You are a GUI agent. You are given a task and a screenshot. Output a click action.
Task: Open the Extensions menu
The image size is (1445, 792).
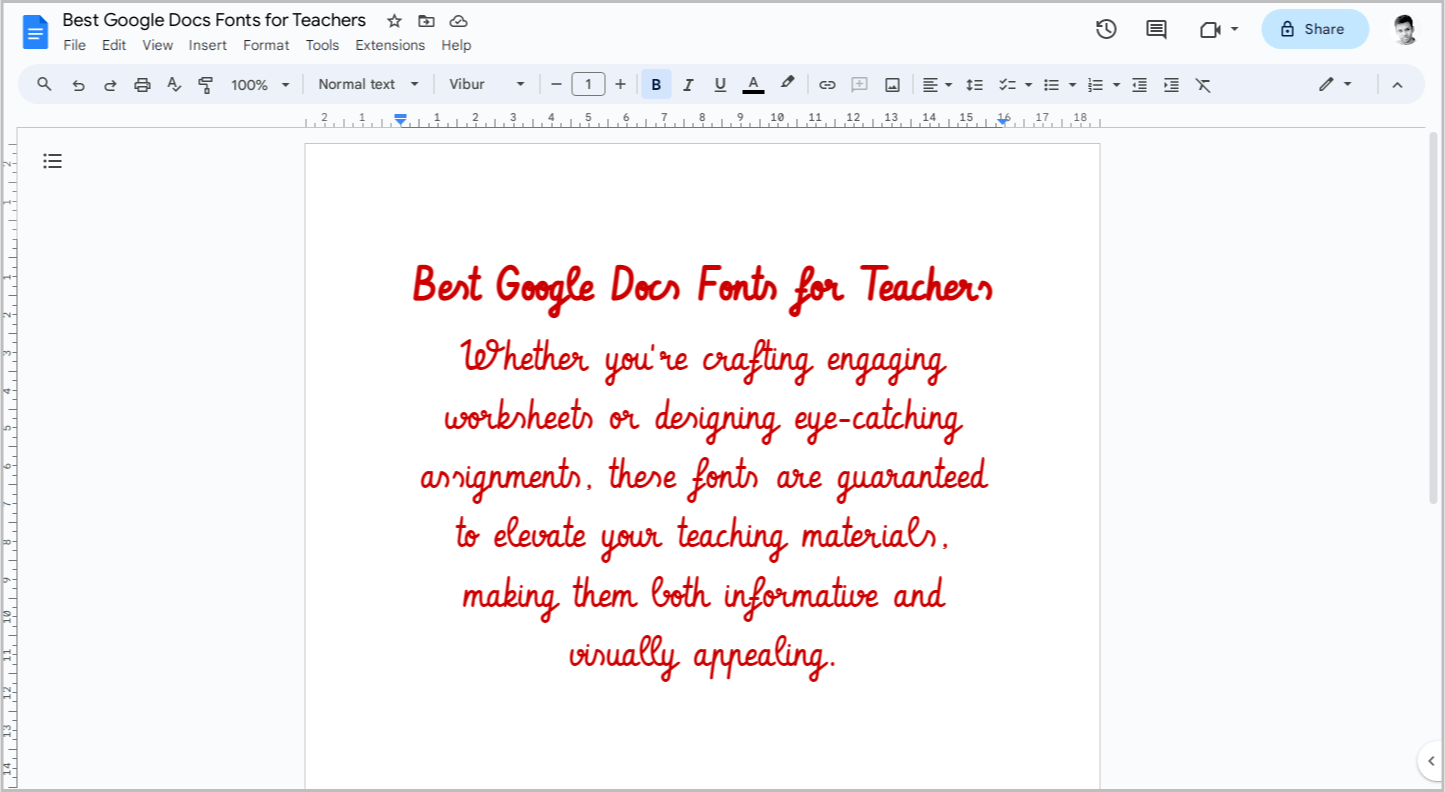[x=390, y=45]
